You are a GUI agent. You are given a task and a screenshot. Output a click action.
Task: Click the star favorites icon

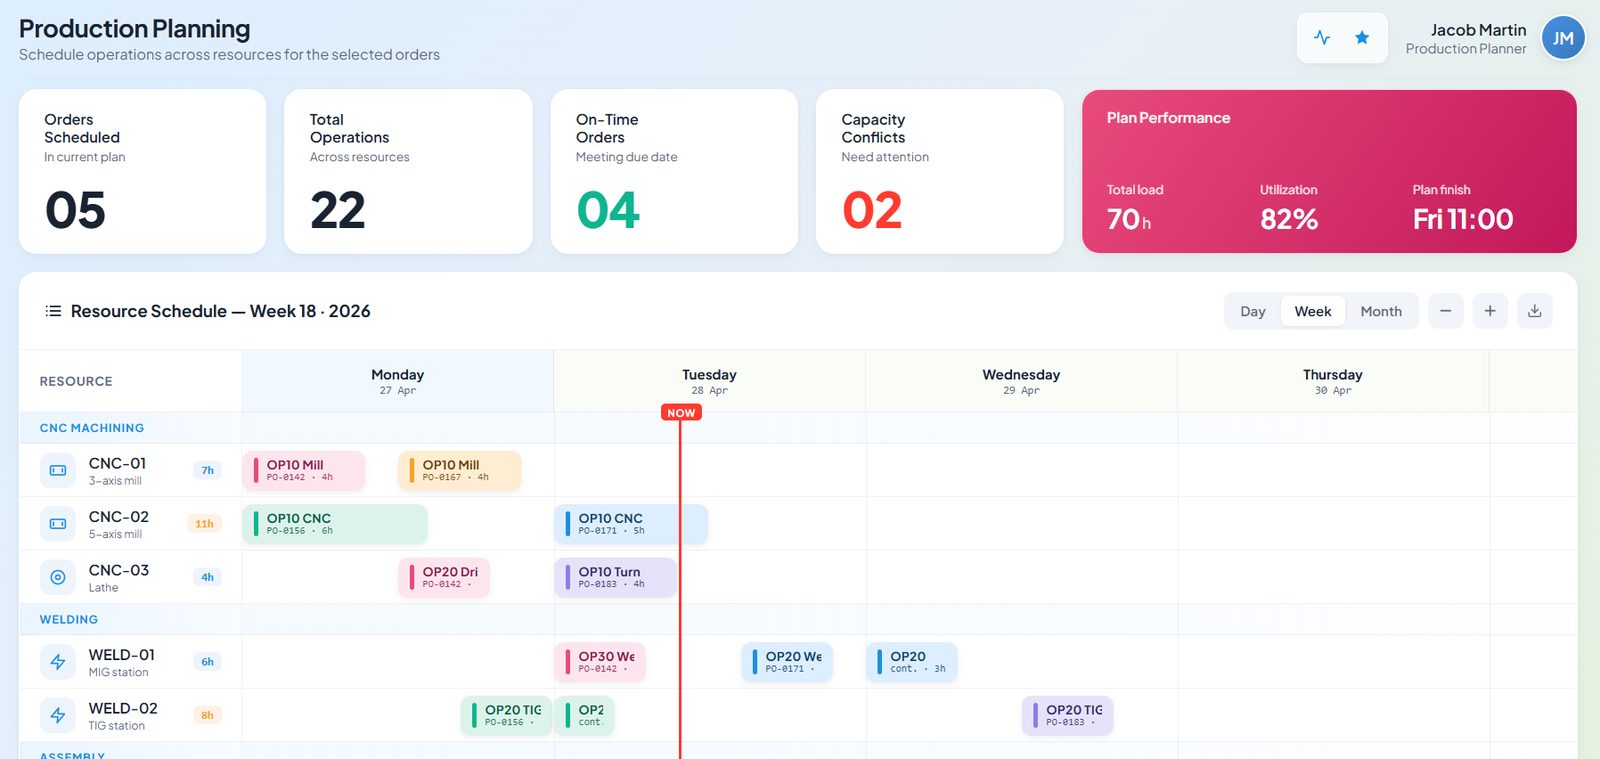pyautogui.click(x=1362, y=38)
